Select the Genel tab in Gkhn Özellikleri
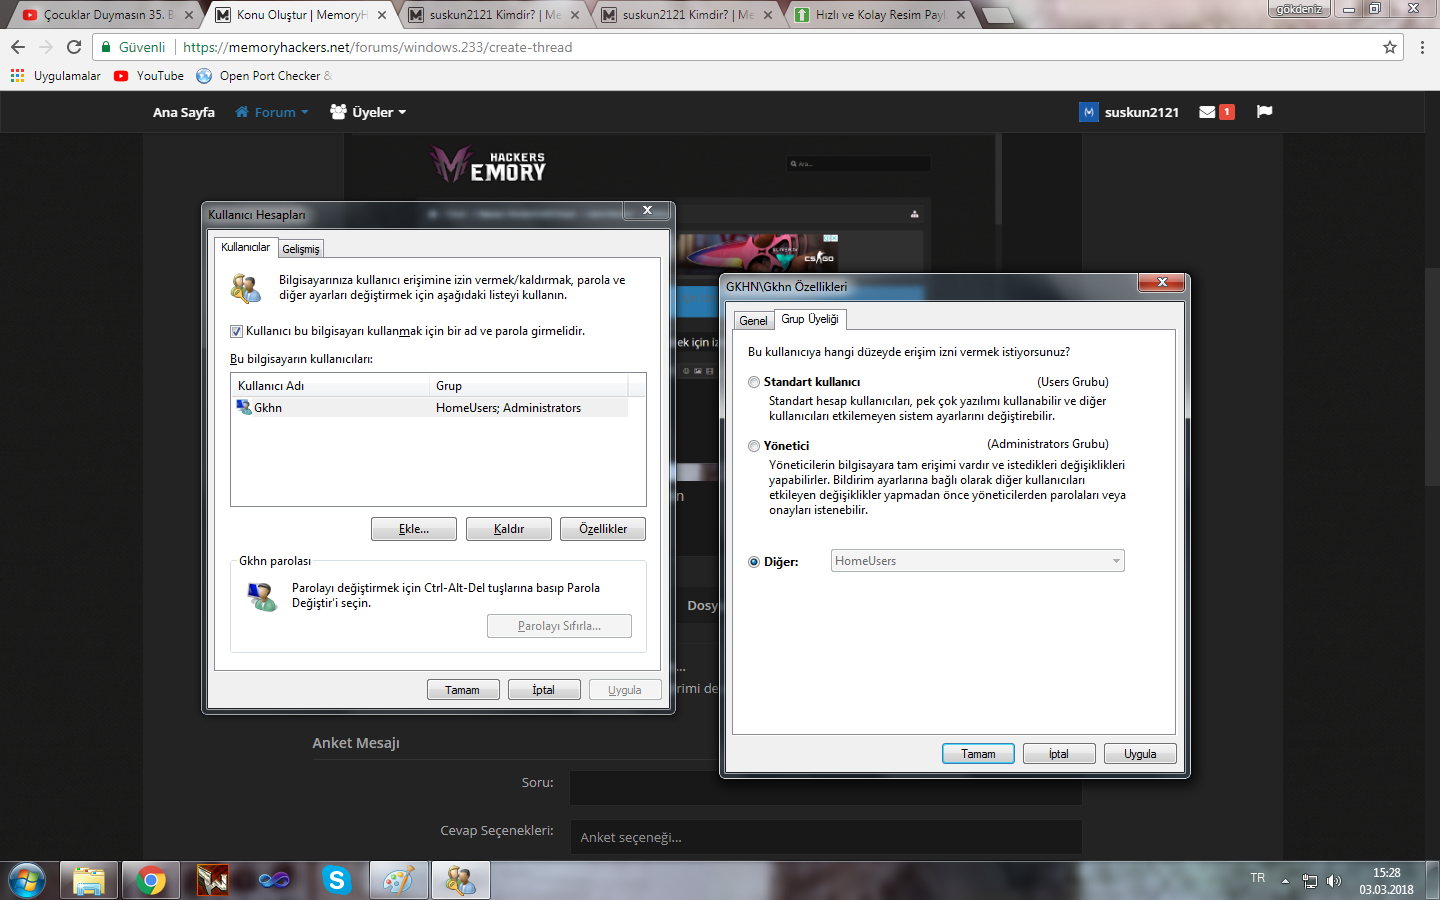The width and height of the screenshot is (1440, 900). point(754,321)
